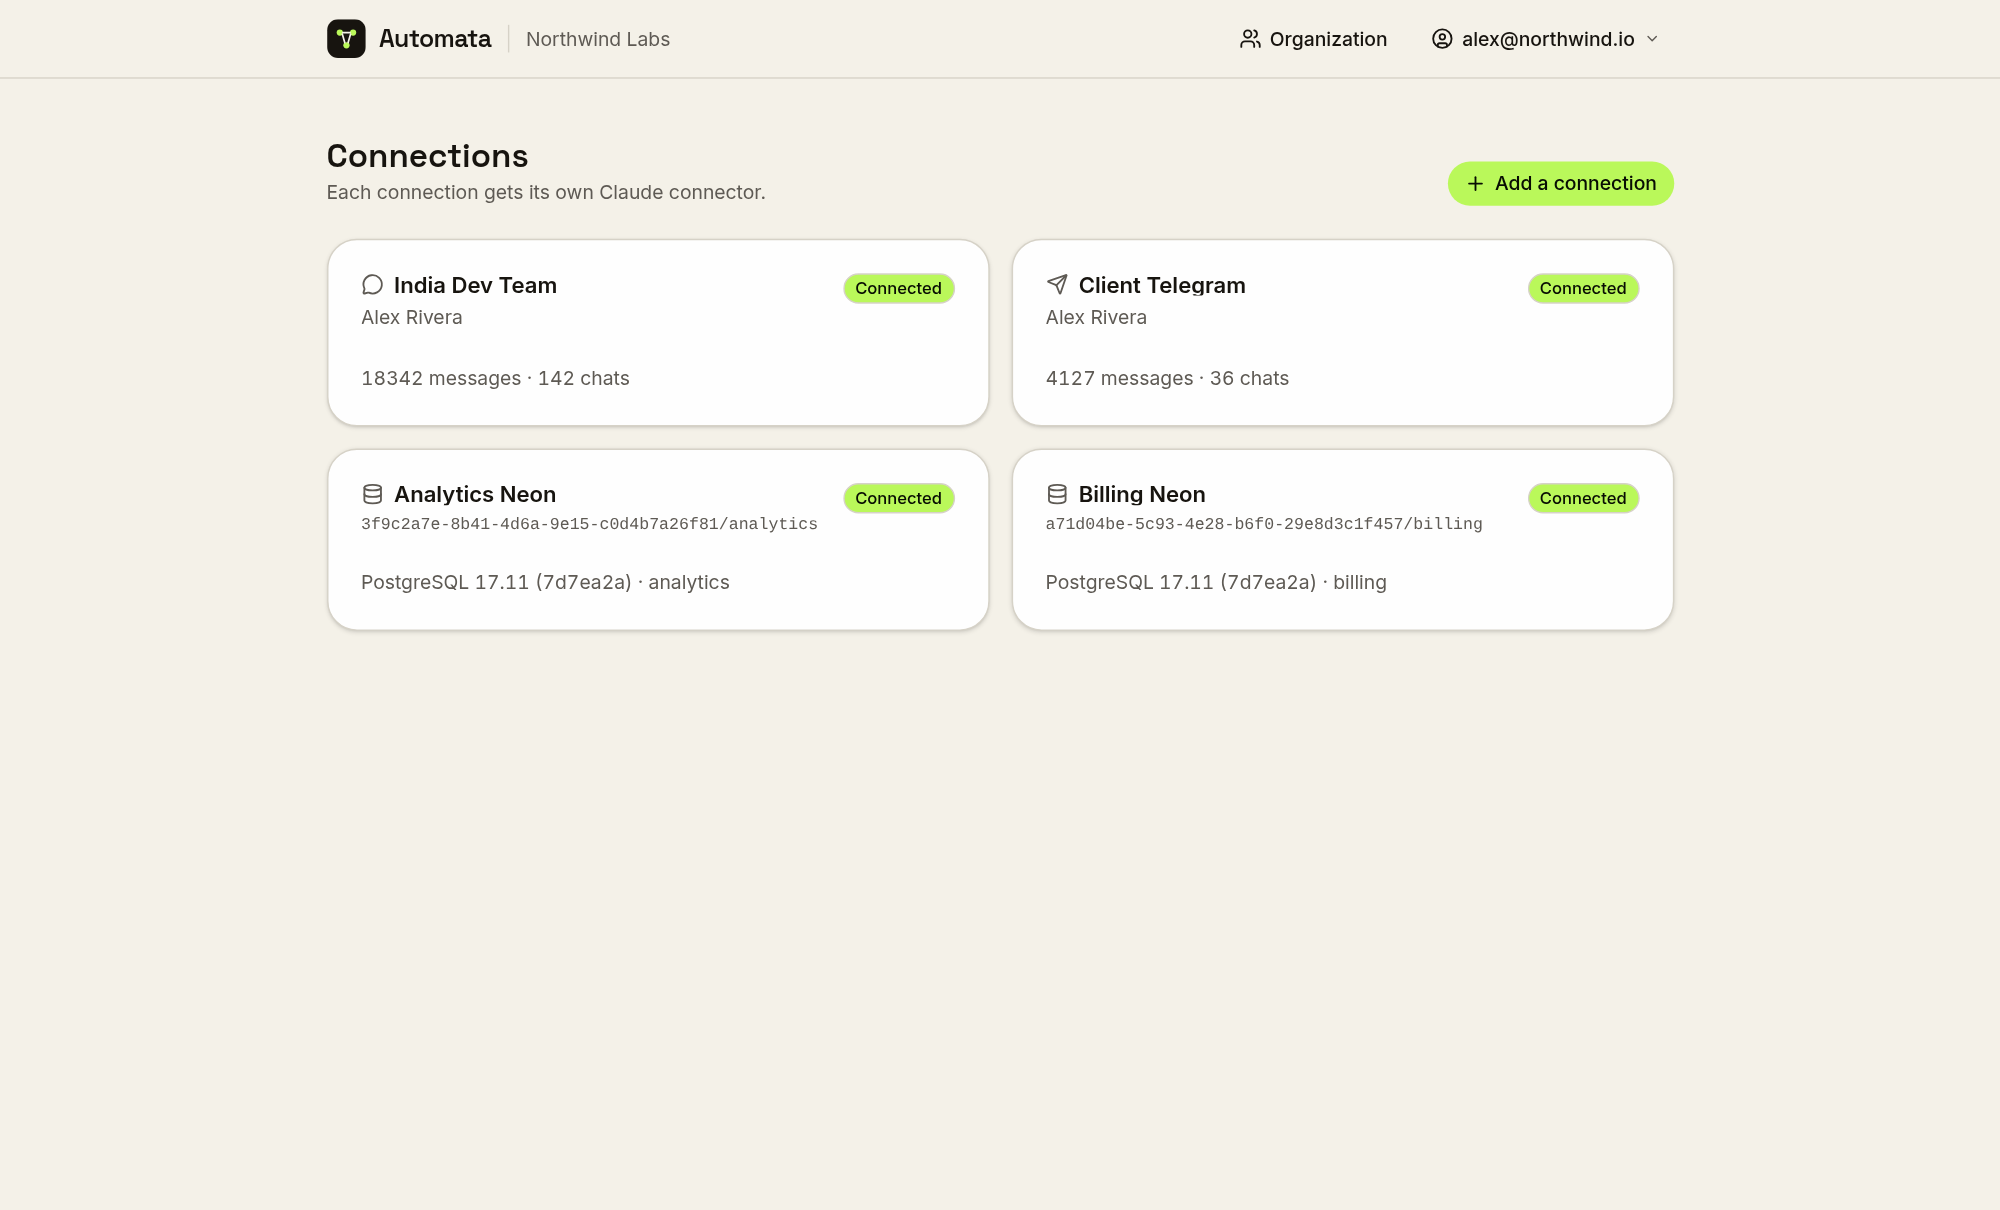
Task: Click the plus icon in Add a connection
Action: [x=1475, y=184]
